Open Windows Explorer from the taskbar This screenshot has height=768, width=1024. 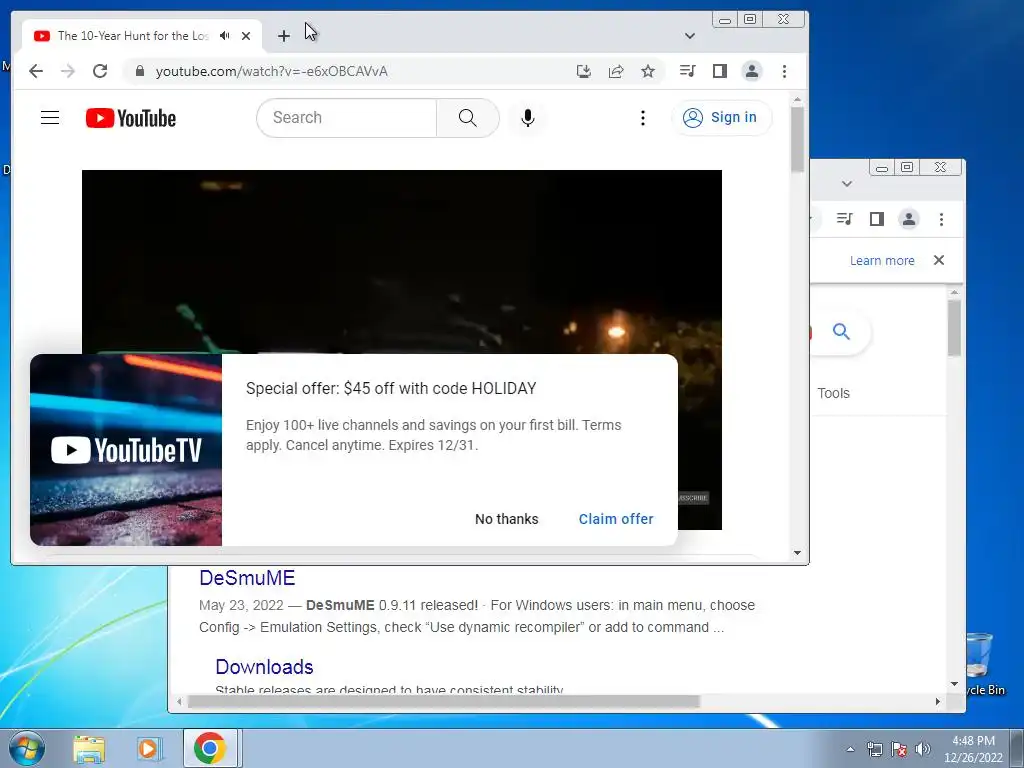(89, 748)
